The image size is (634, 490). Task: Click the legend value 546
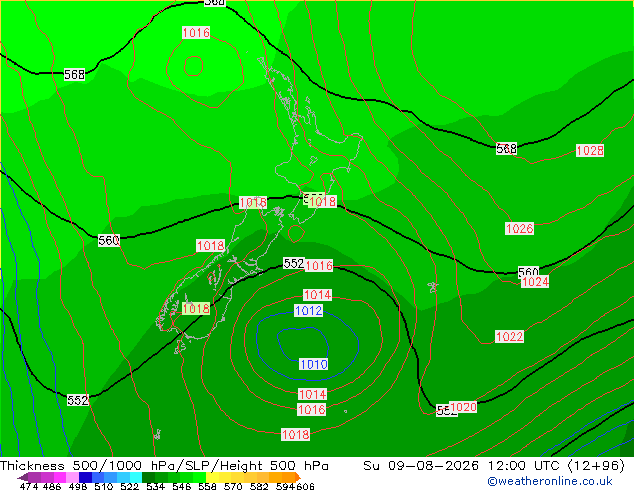click(181, 486)
